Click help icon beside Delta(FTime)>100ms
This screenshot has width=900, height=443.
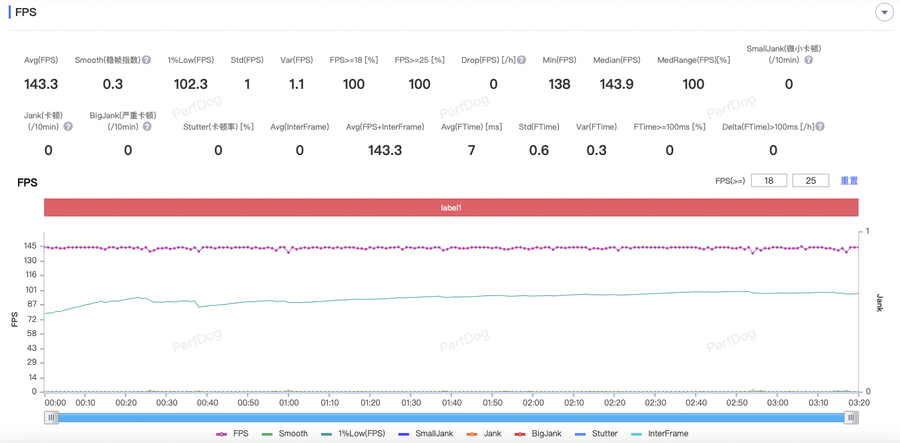coord(820,127)
